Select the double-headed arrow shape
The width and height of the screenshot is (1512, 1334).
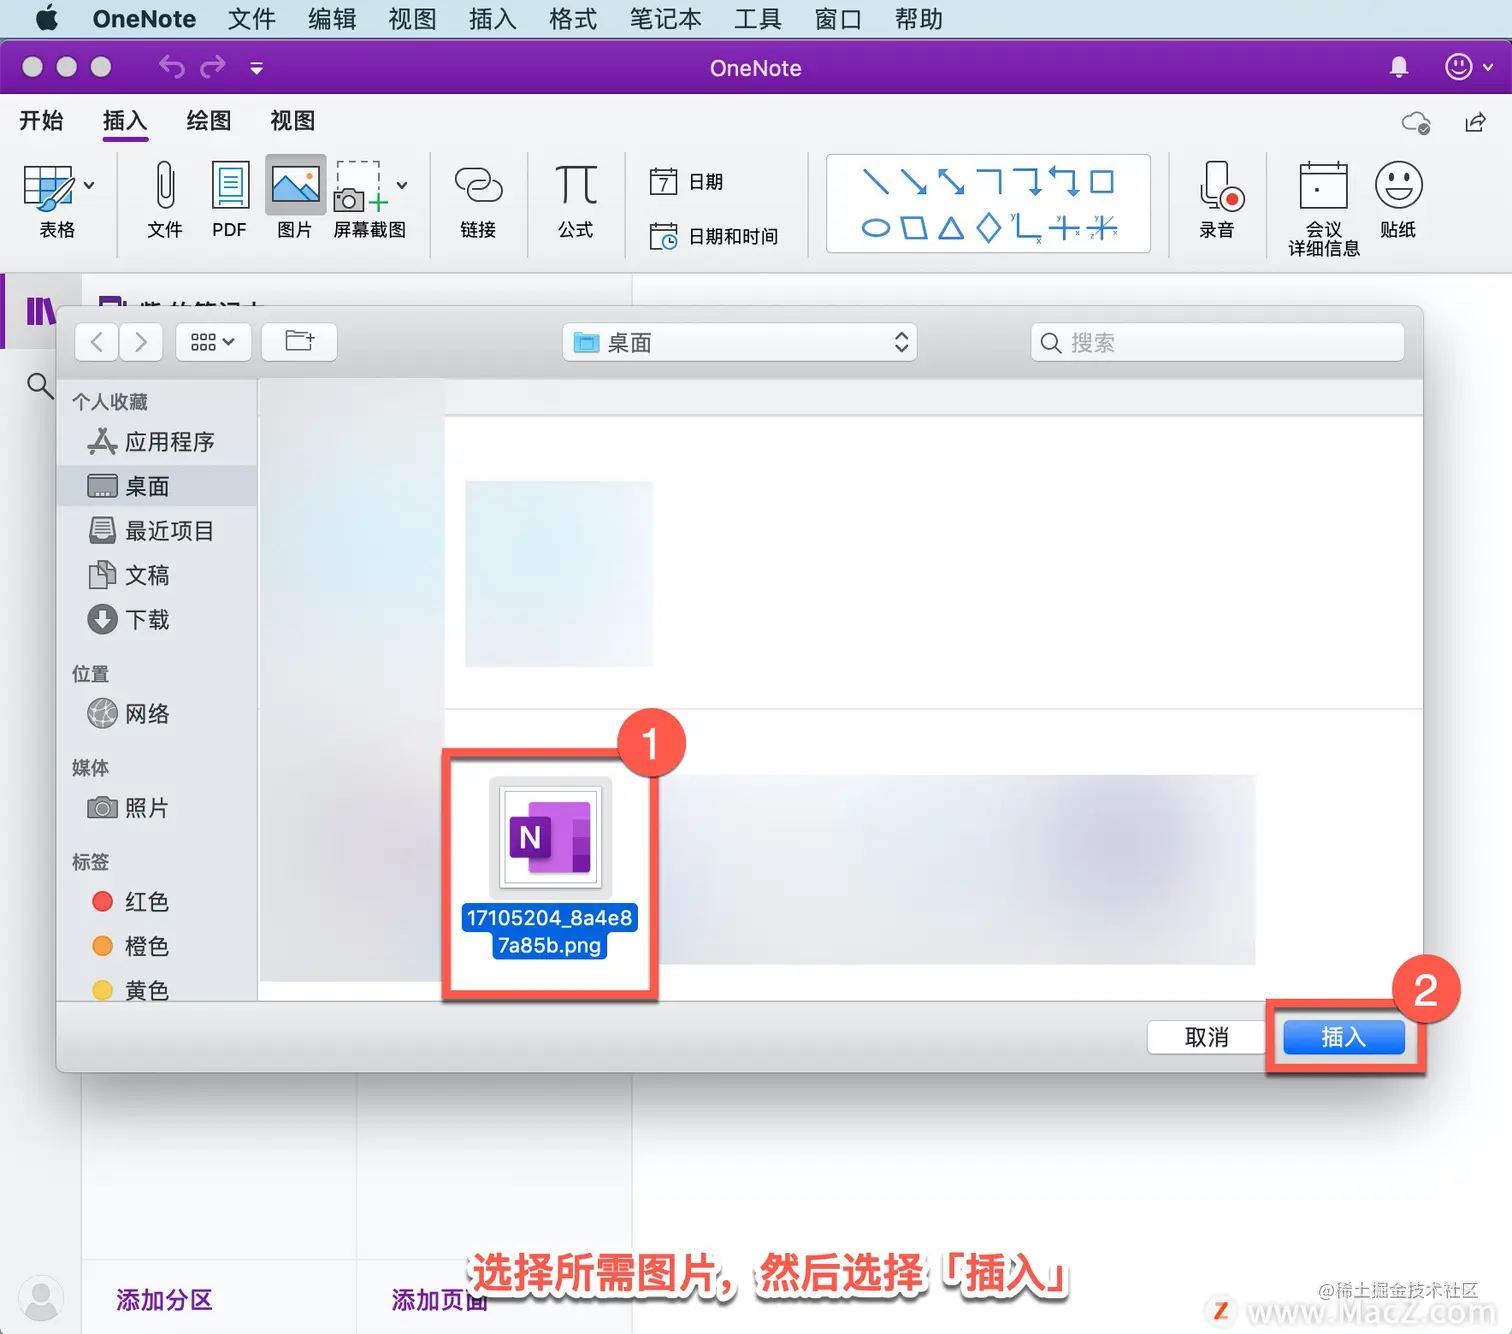pos(951,181)
